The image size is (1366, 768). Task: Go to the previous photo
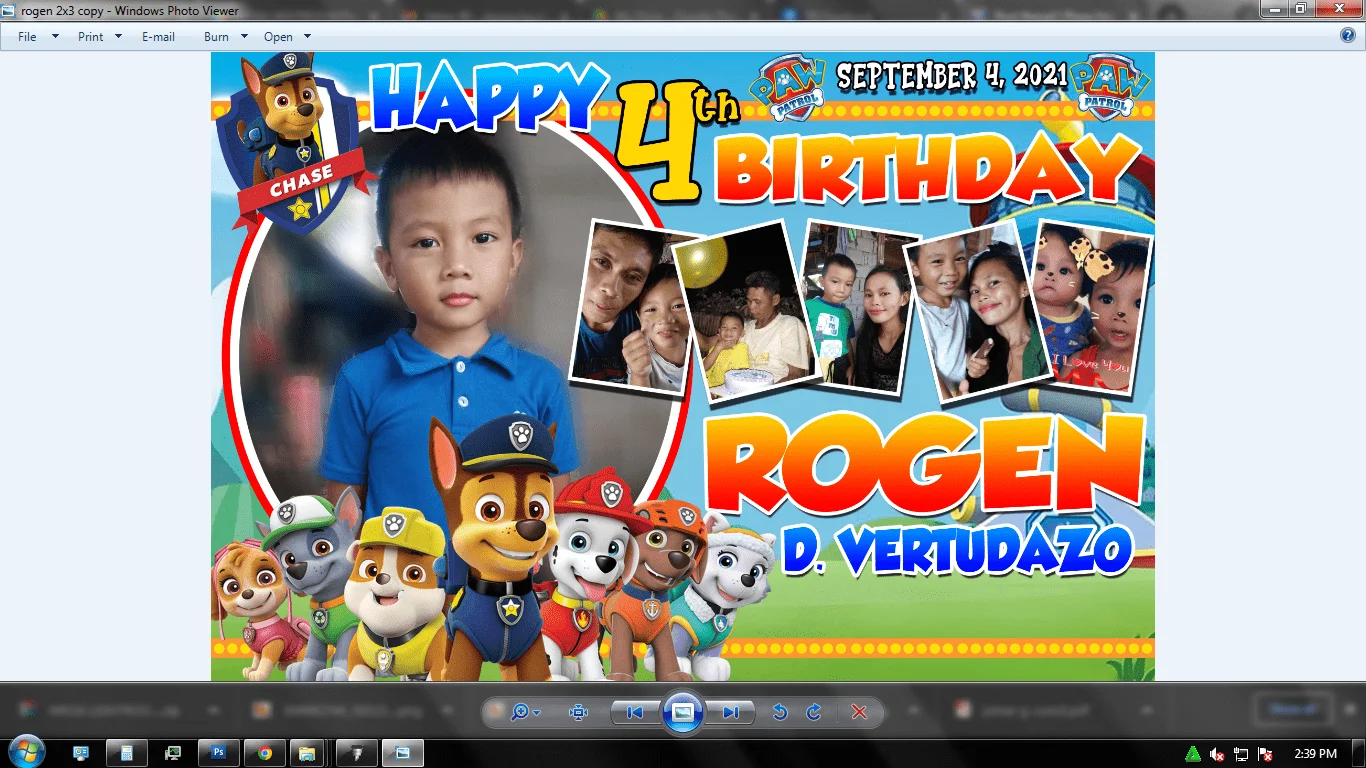coord(634,712)
